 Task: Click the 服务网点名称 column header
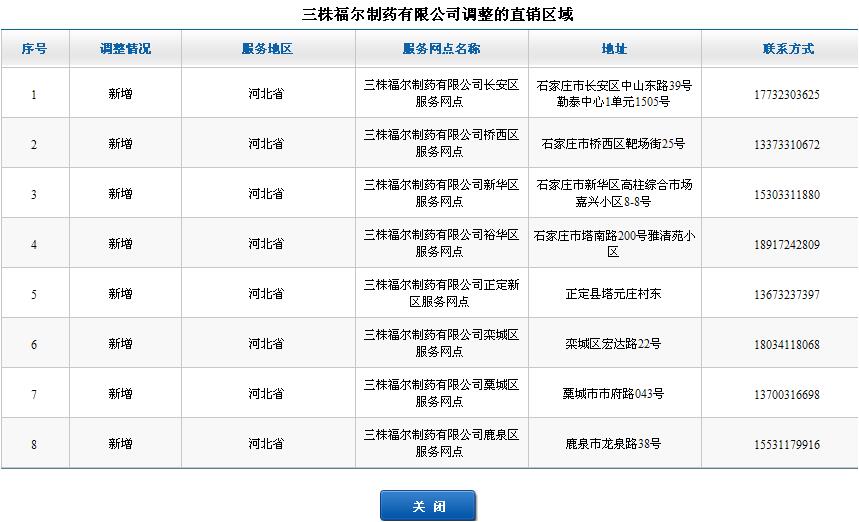441,48
